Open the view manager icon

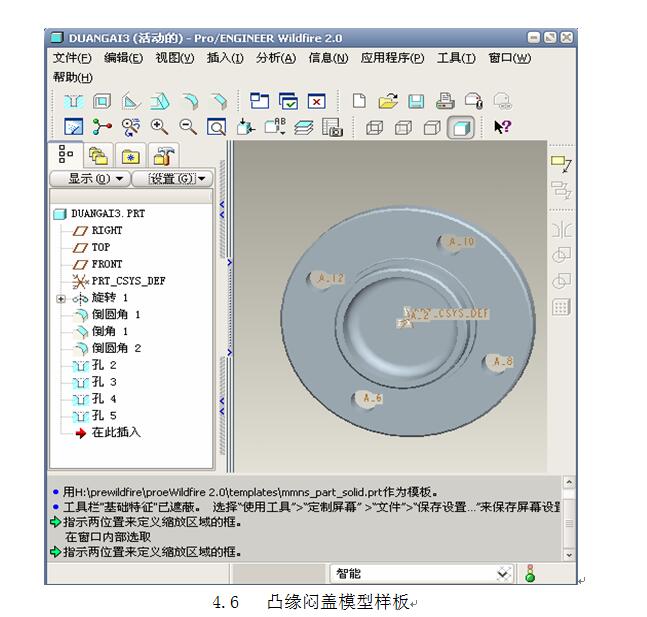(x=332, y=127)
